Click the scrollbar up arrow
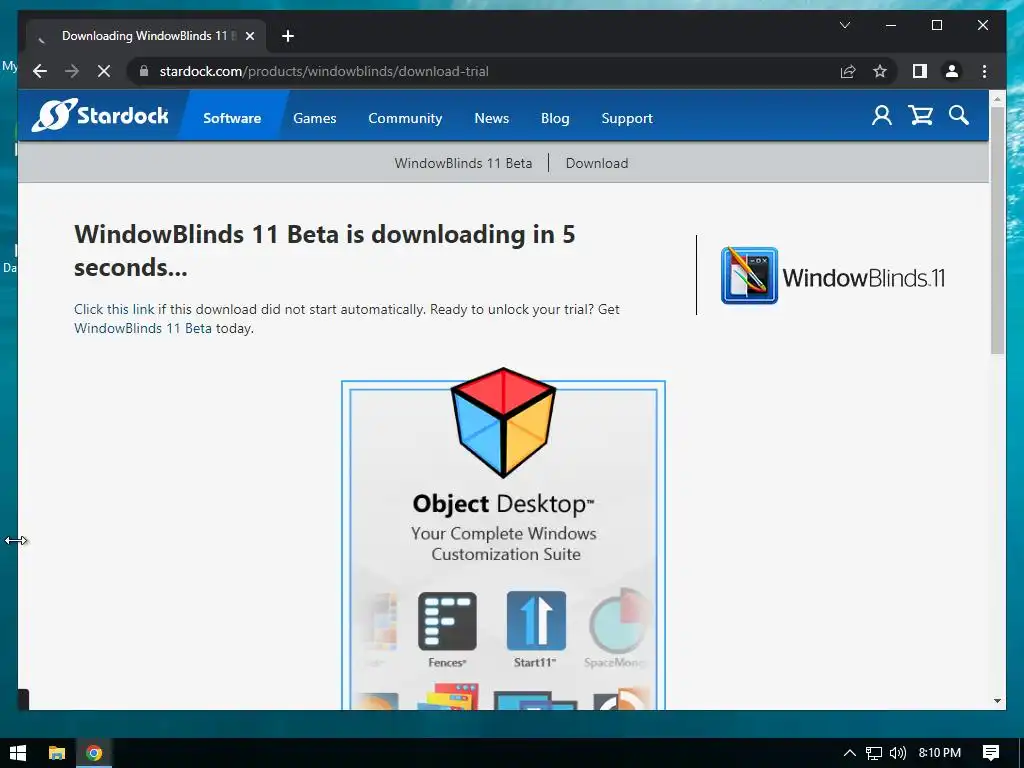 click(x=997, y=99)
